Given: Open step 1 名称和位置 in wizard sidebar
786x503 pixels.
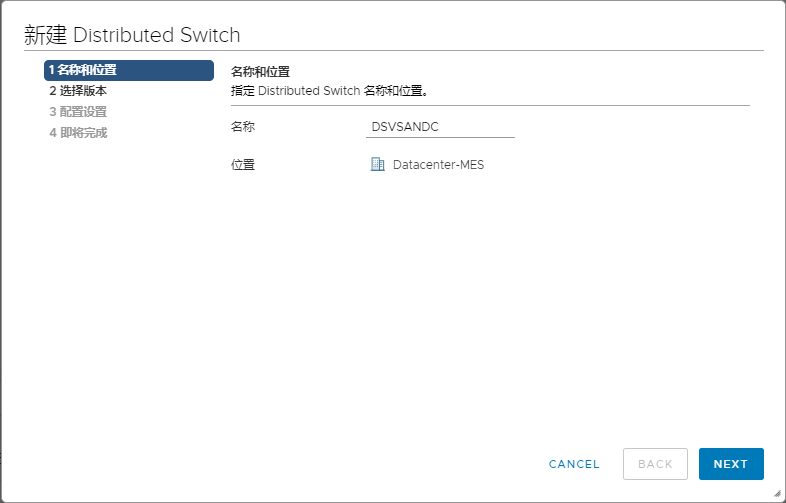Looking at the screenshot, I should (x=128, y=70).
